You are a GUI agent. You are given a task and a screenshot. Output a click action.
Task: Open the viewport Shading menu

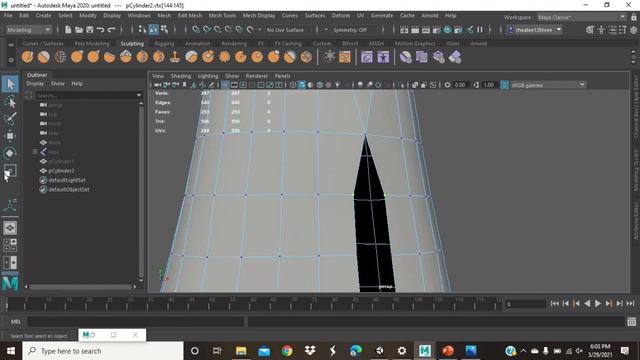(180, 76)
